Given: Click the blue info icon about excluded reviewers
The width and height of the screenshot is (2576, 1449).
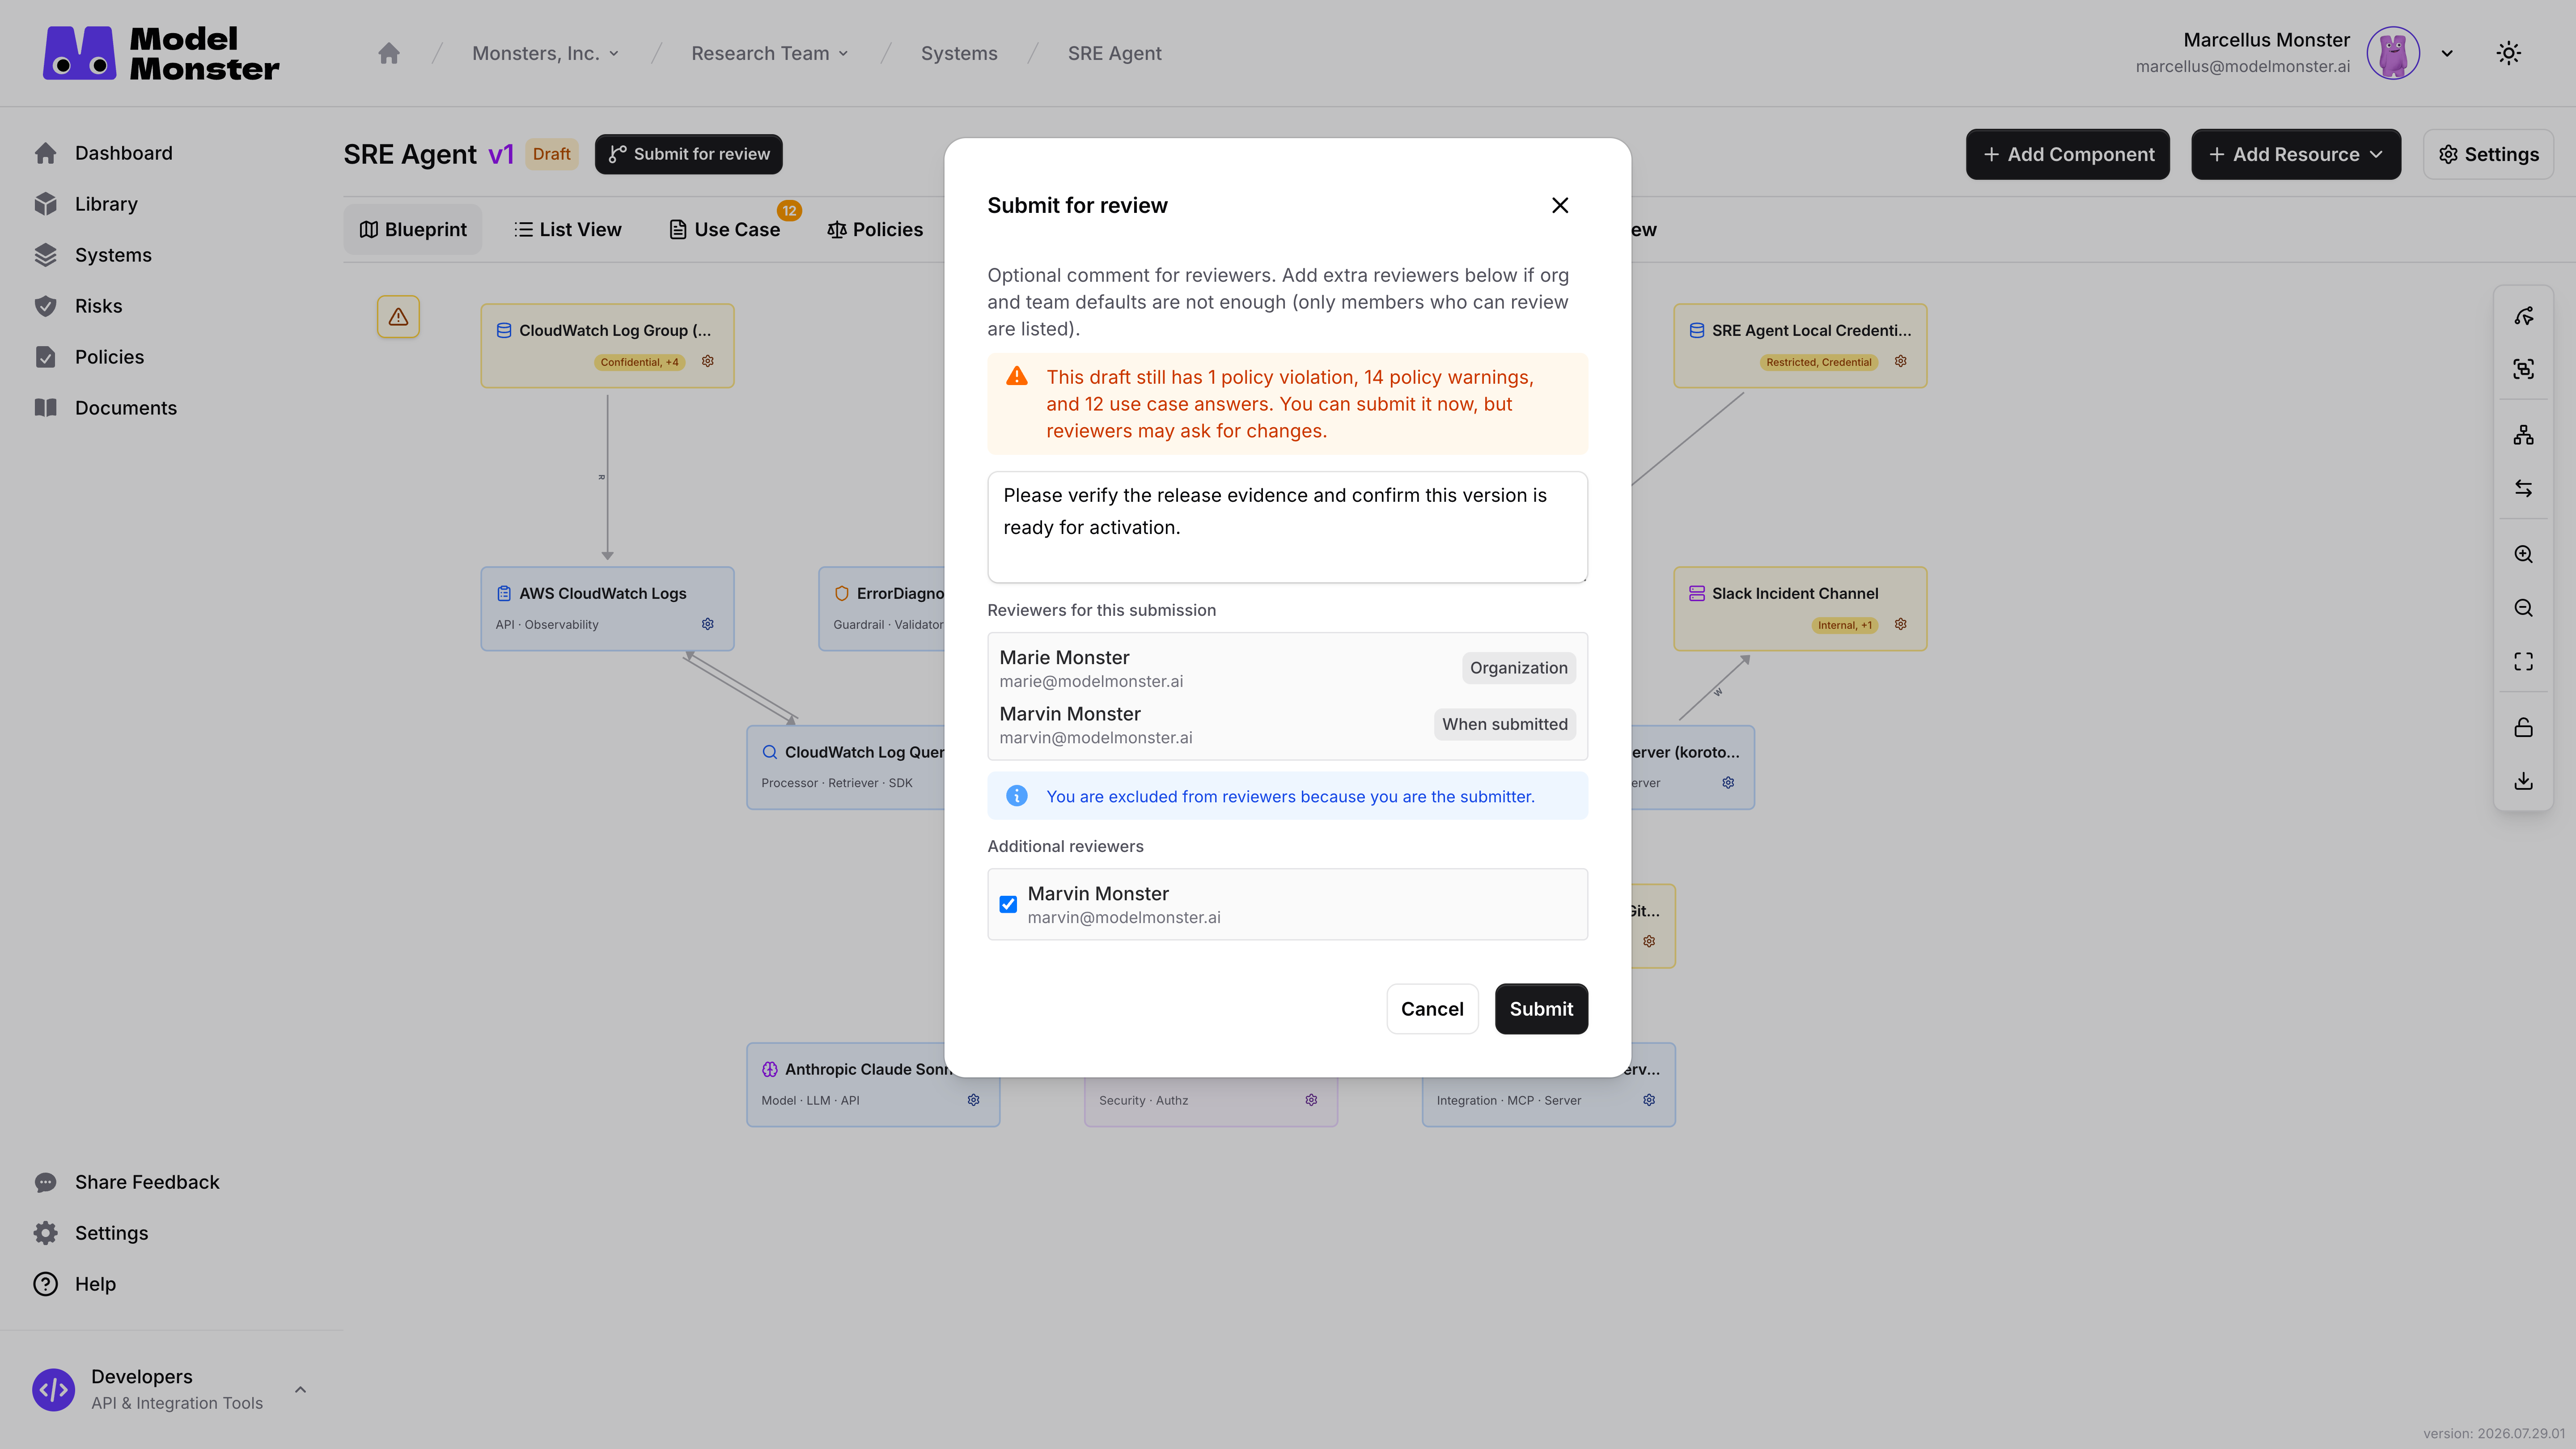Looking at the screenshot, I should click(x=1016, y=796).
